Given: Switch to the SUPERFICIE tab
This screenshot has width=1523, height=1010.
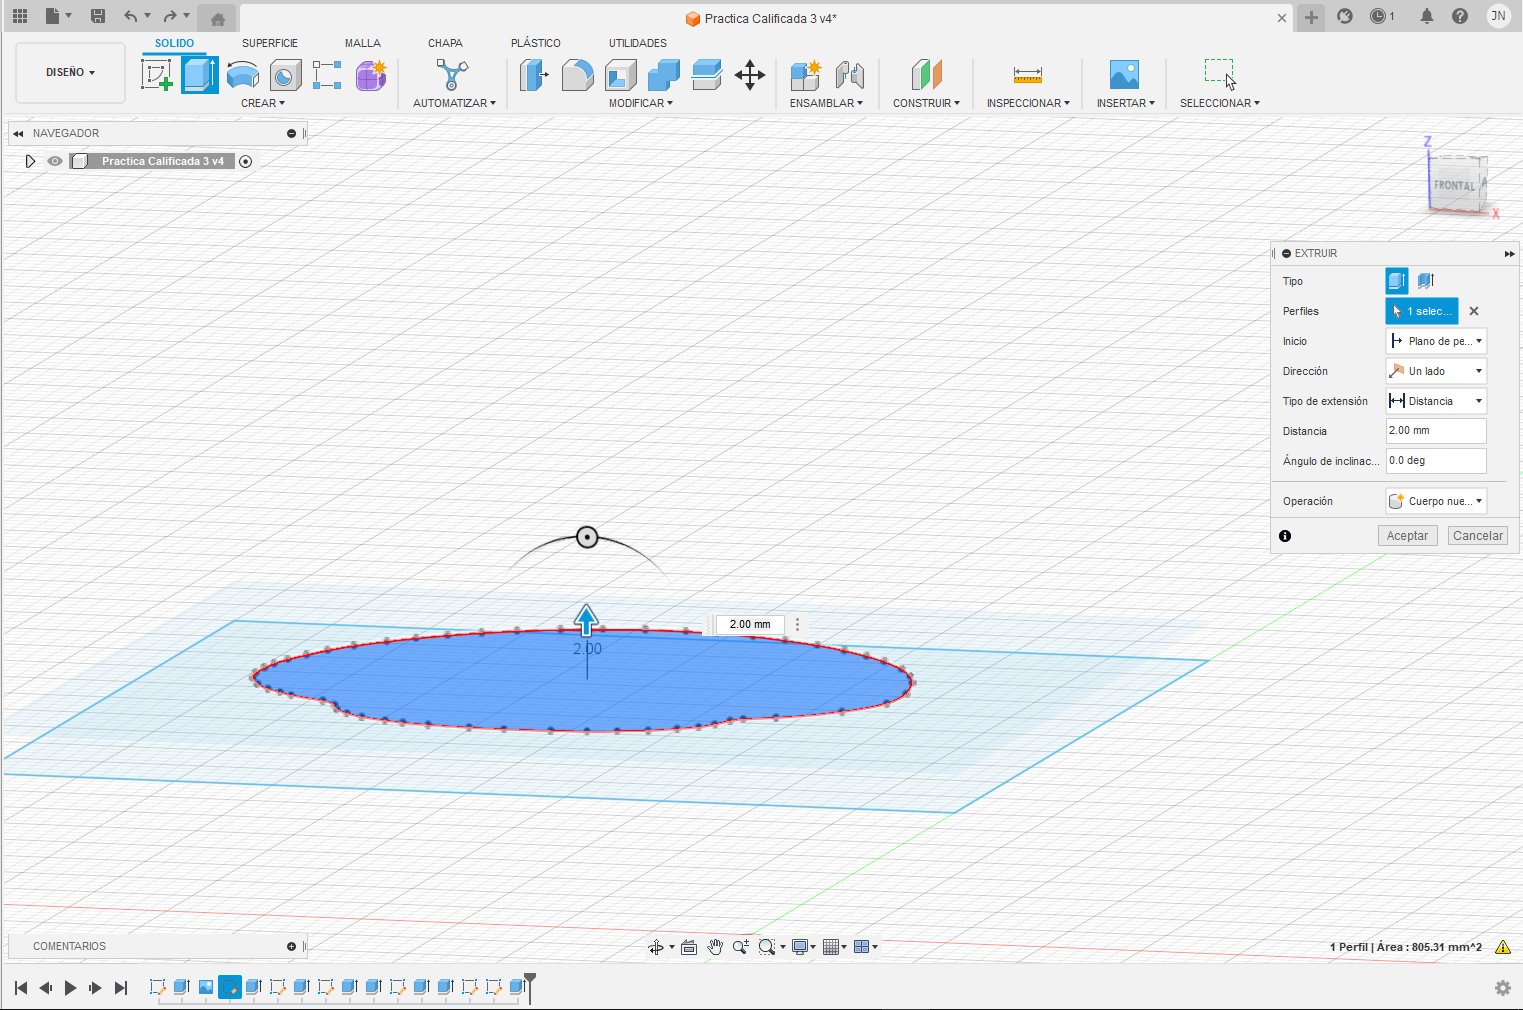Looking at the screenshot, I should [x=270, y=43].
